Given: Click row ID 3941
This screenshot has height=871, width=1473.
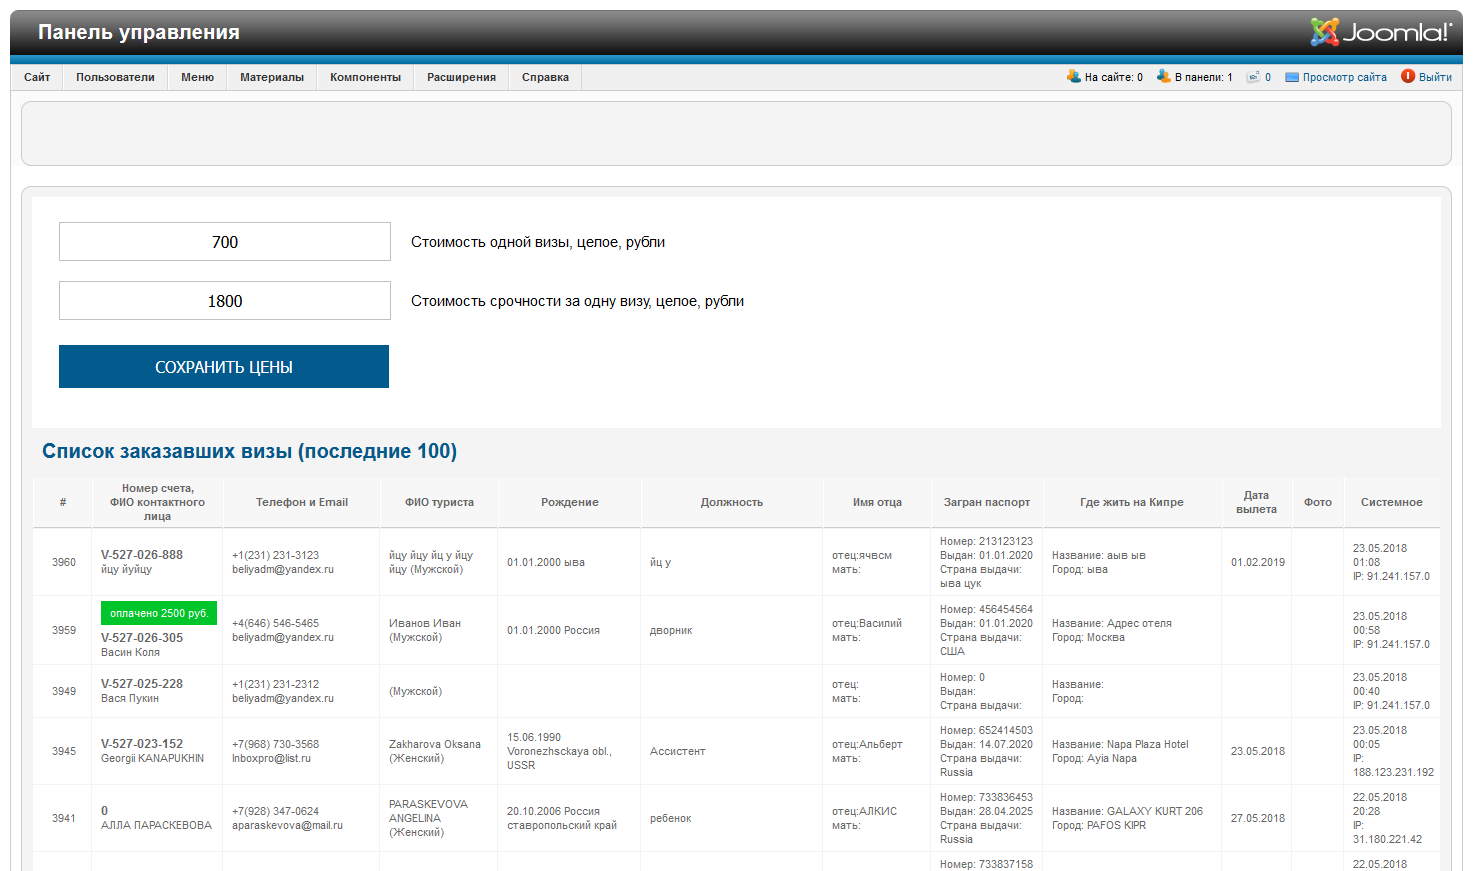Looking at the screenshot, I should pyautogui.click(x=64, y=818).
